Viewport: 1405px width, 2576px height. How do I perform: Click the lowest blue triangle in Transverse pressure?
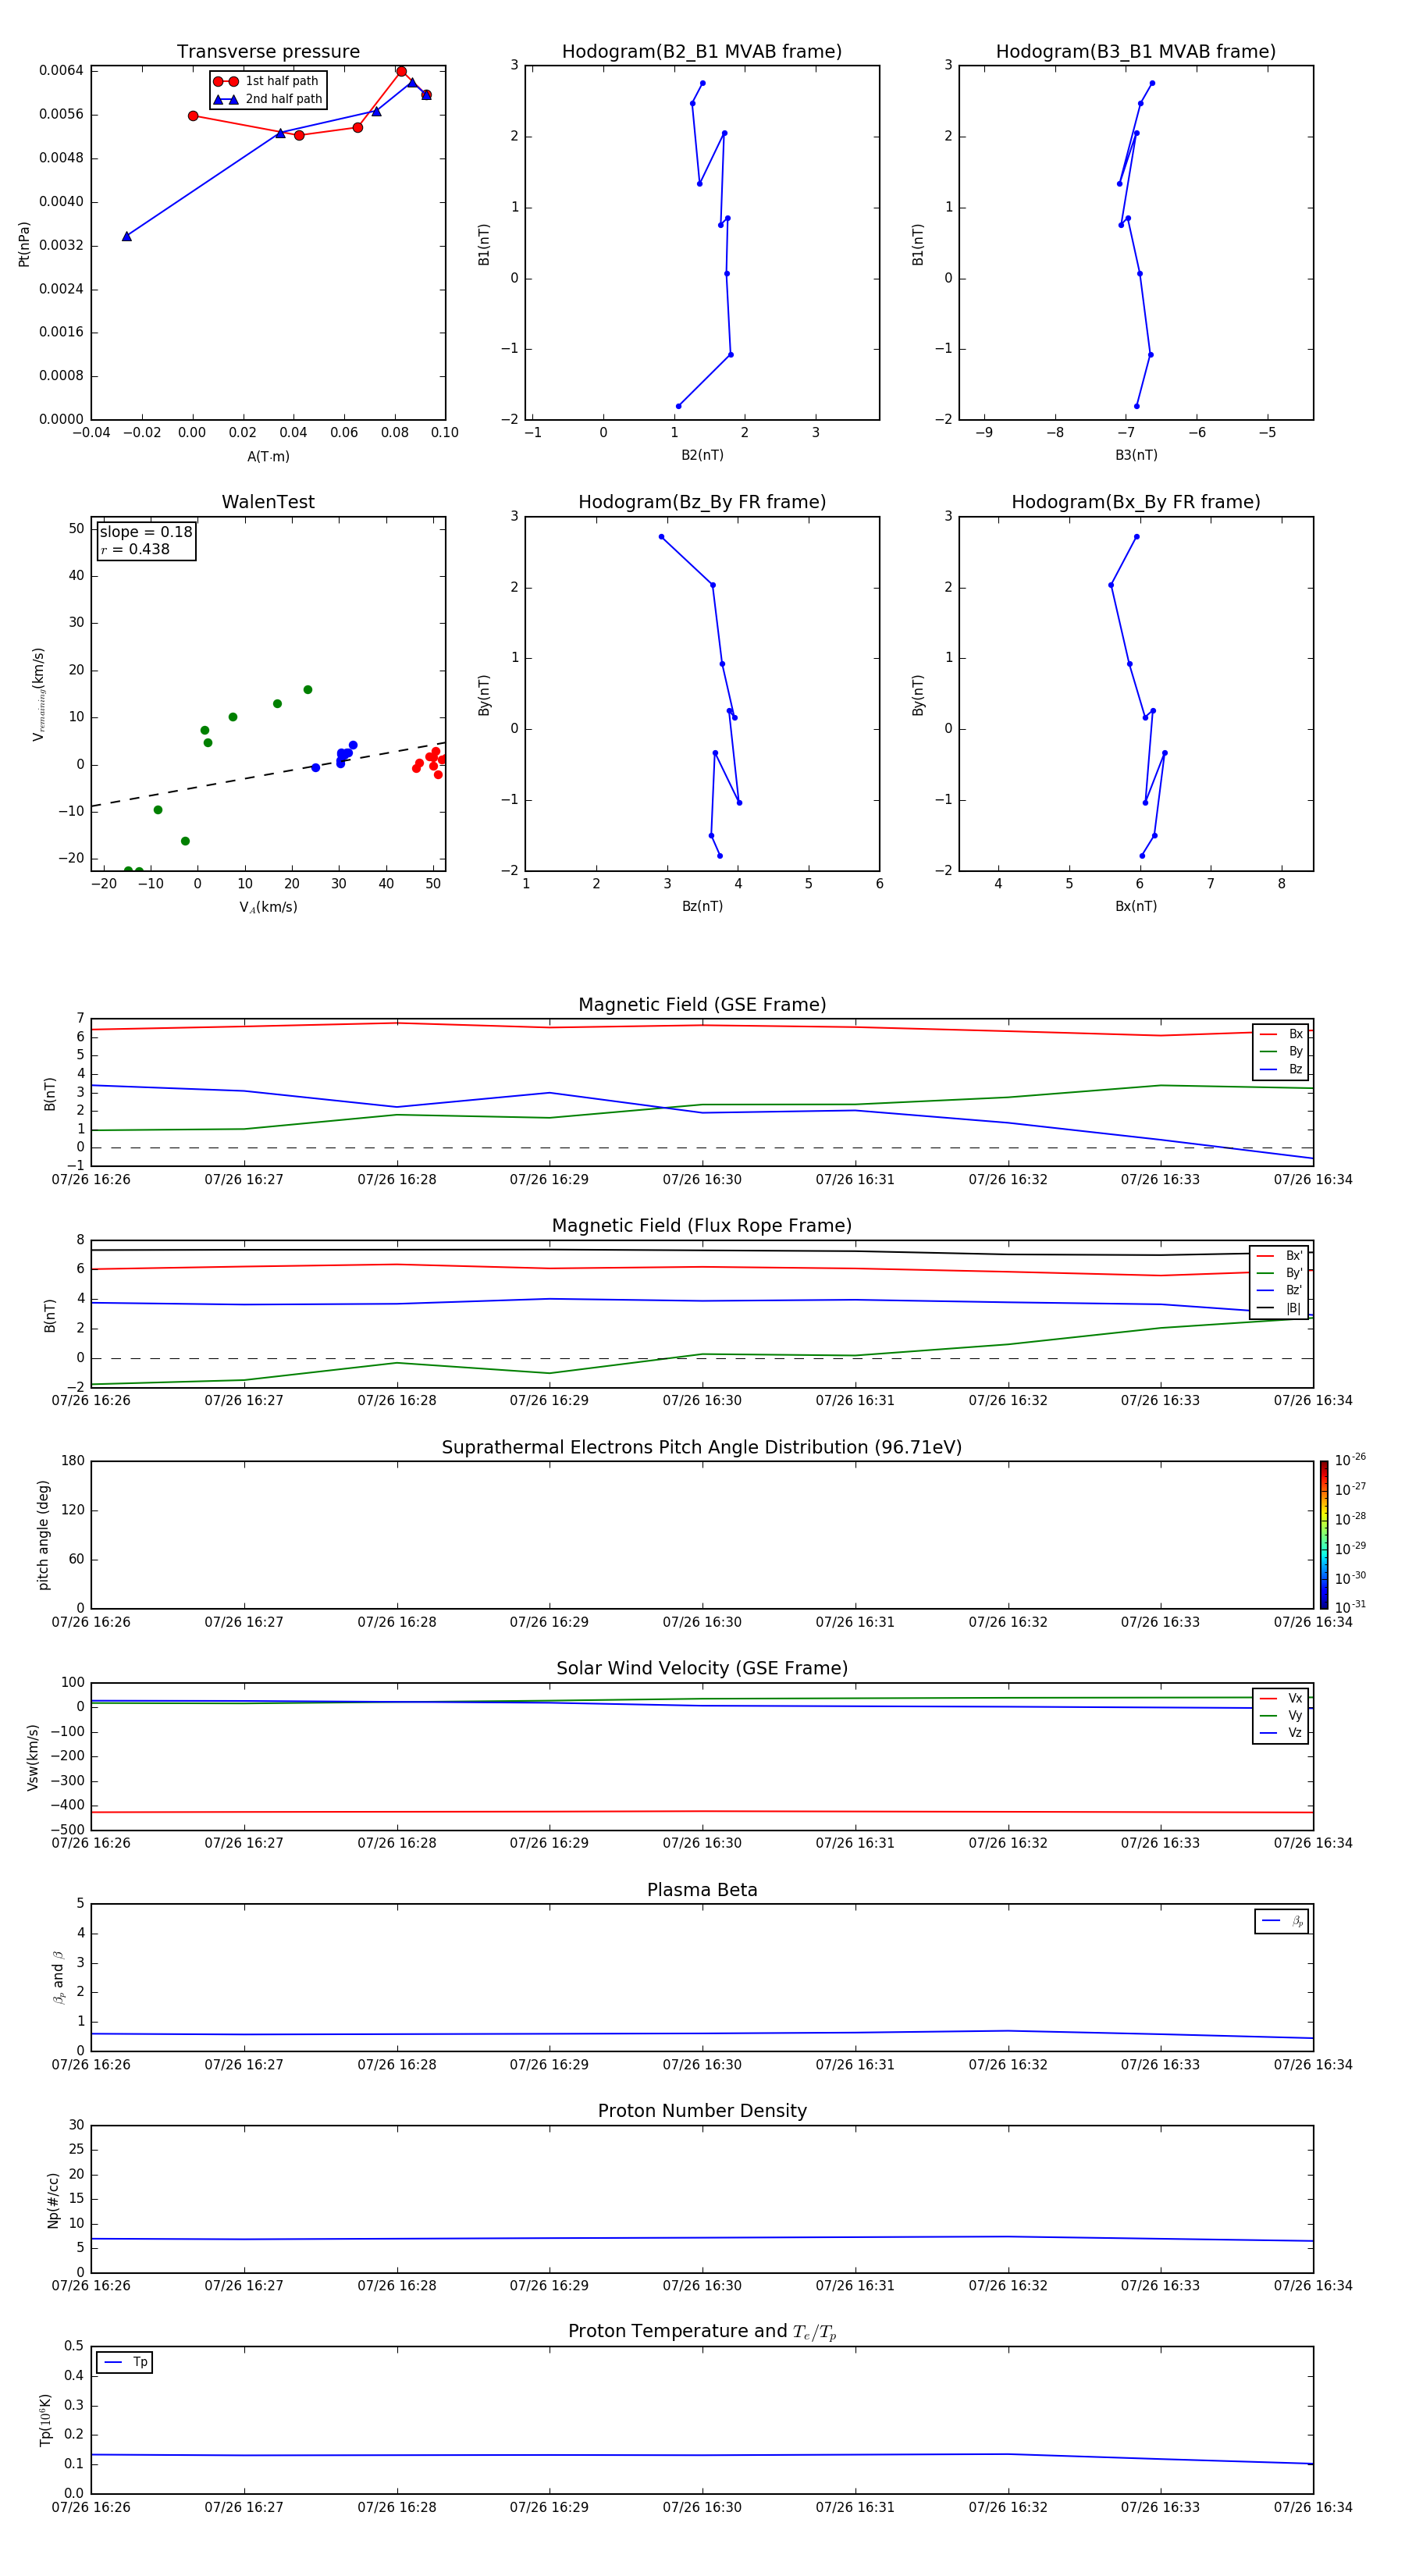tap(127, 236)
